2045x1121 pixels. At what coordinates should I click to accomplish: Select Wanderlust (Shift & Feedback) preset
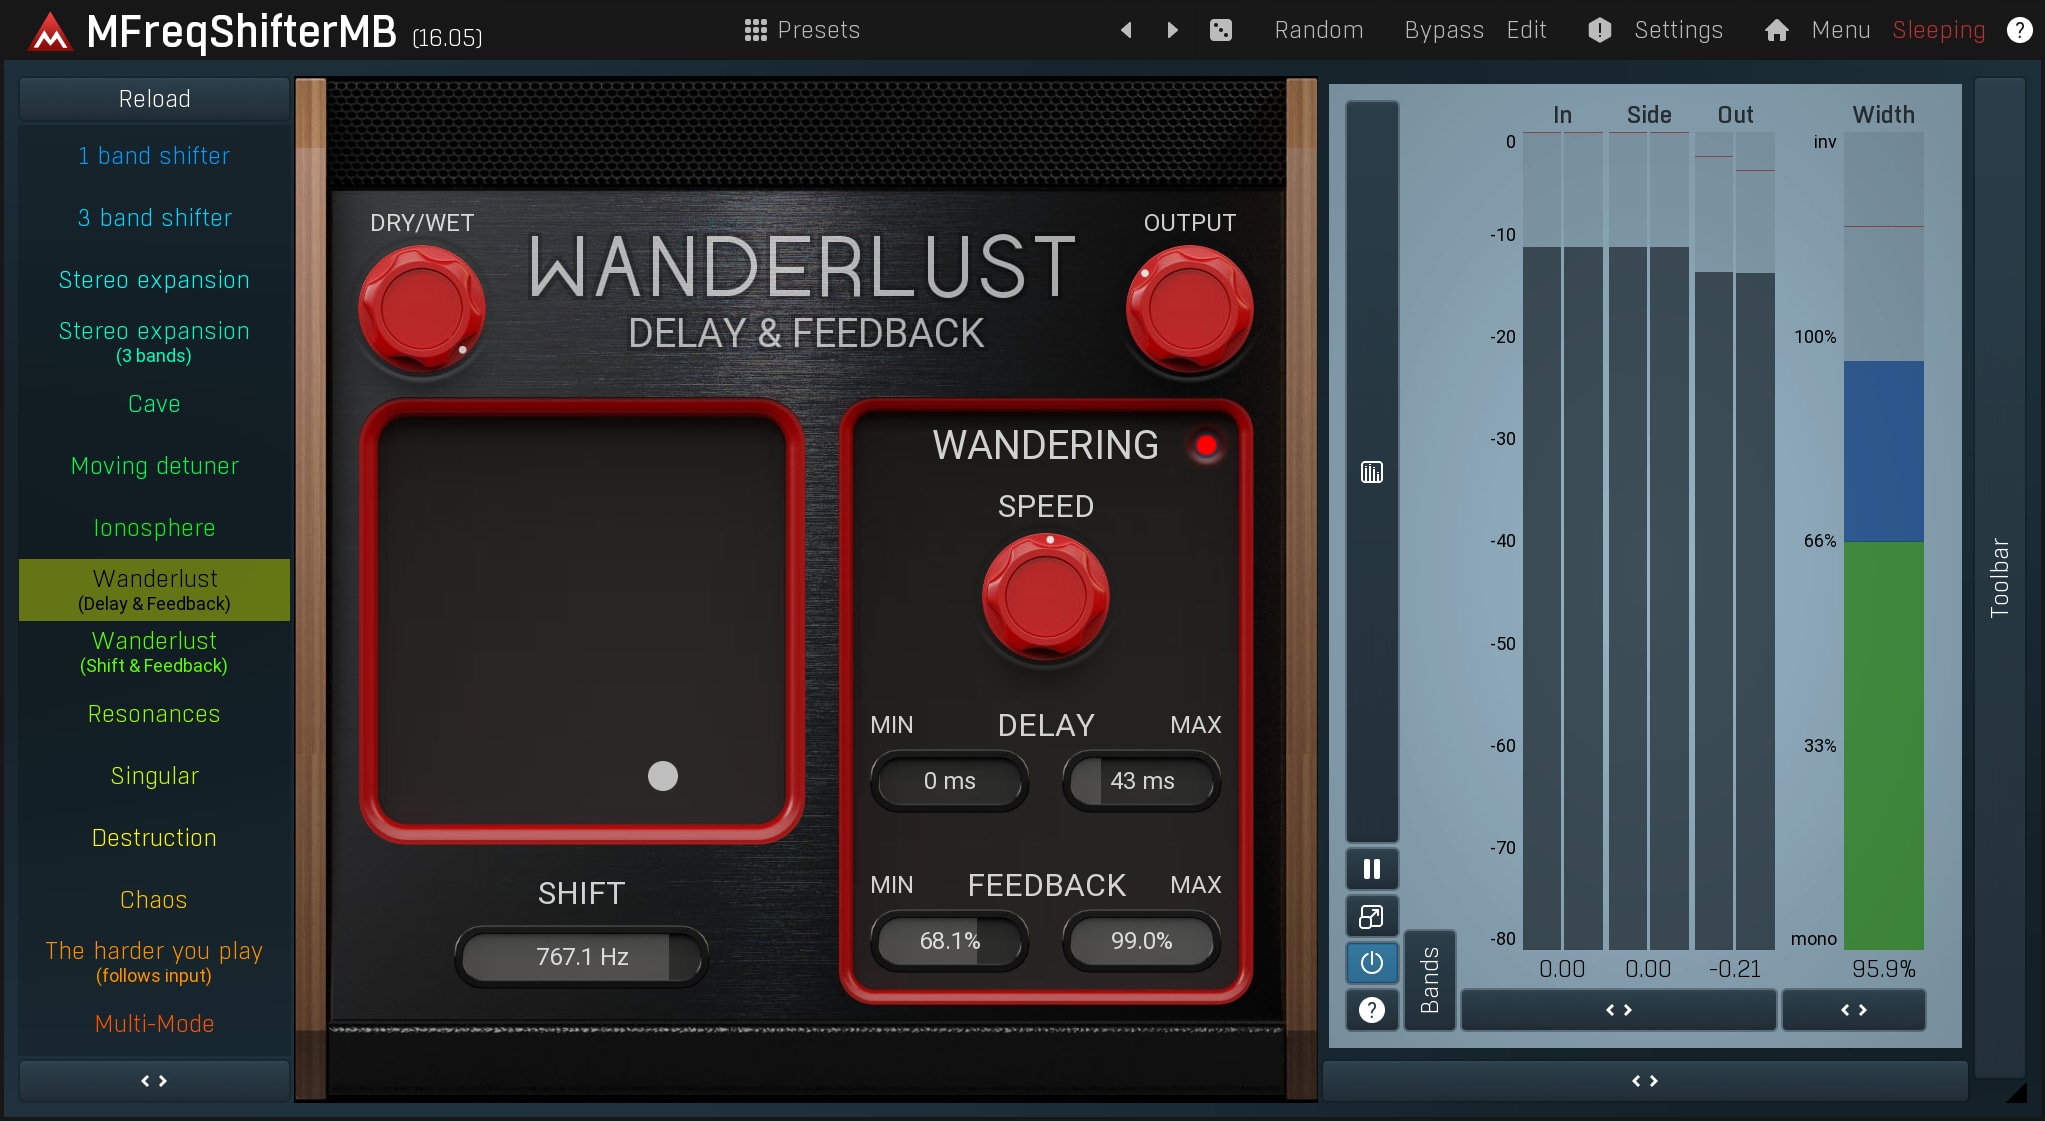[x=154, y=652]
